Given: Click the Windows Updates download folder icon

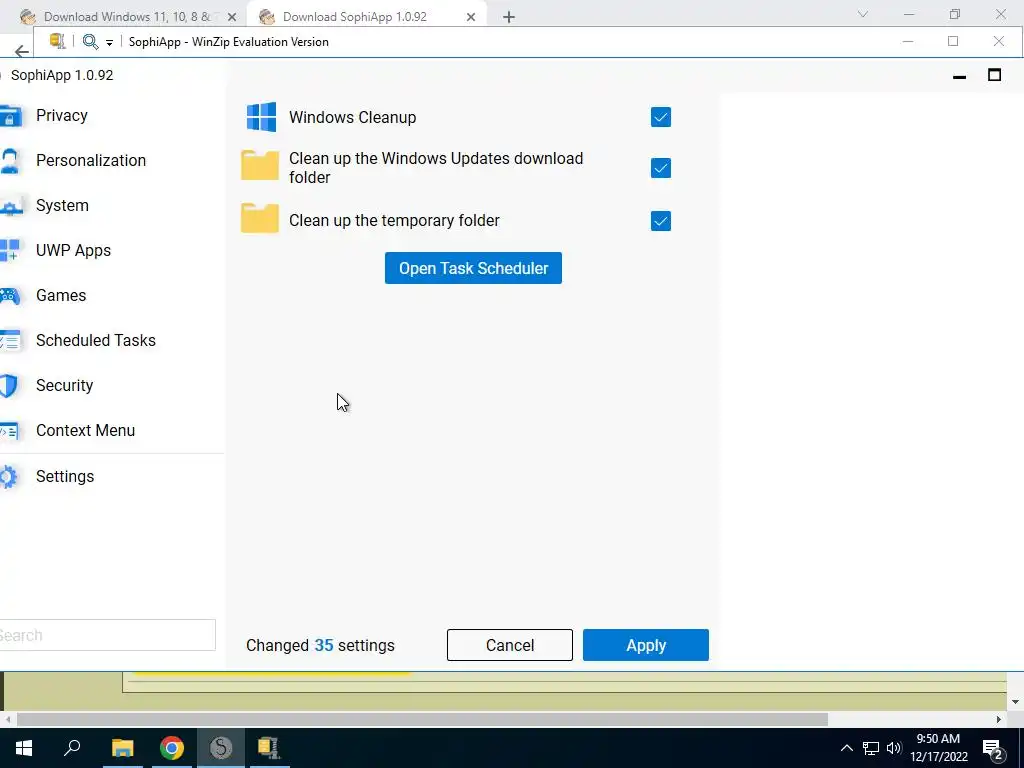Looking at the screenshot, I should coord(260,165).
